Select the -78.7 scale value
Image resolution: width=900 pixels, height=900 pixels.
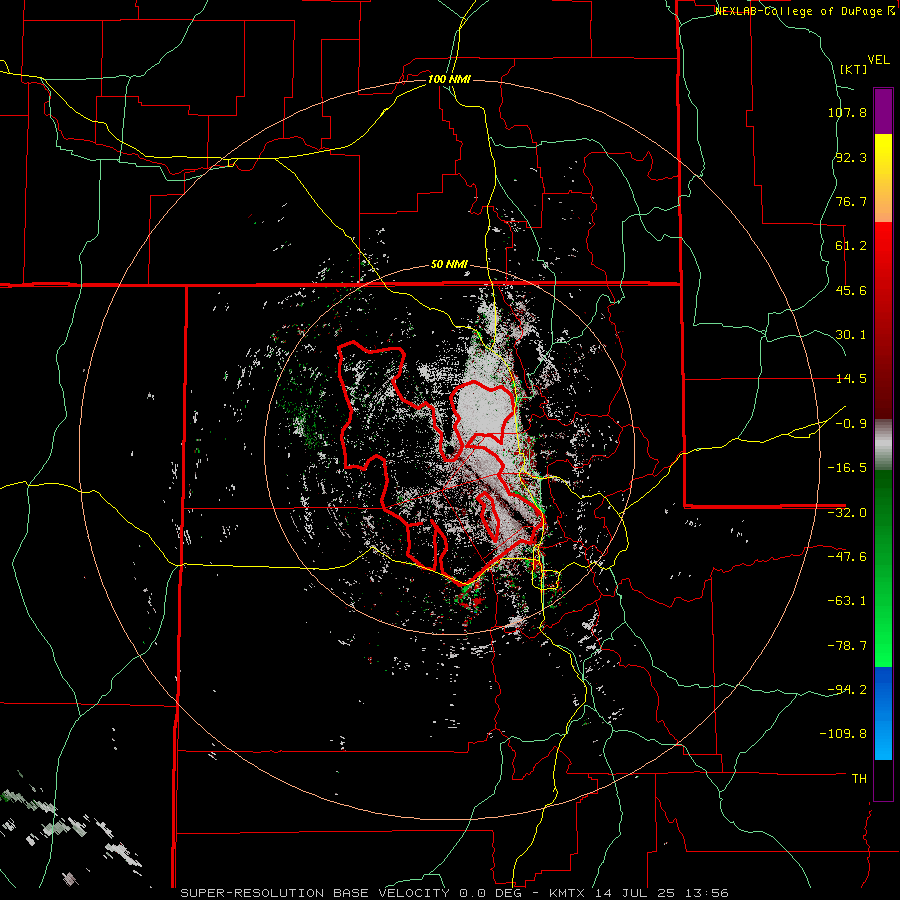click(847, 646)
